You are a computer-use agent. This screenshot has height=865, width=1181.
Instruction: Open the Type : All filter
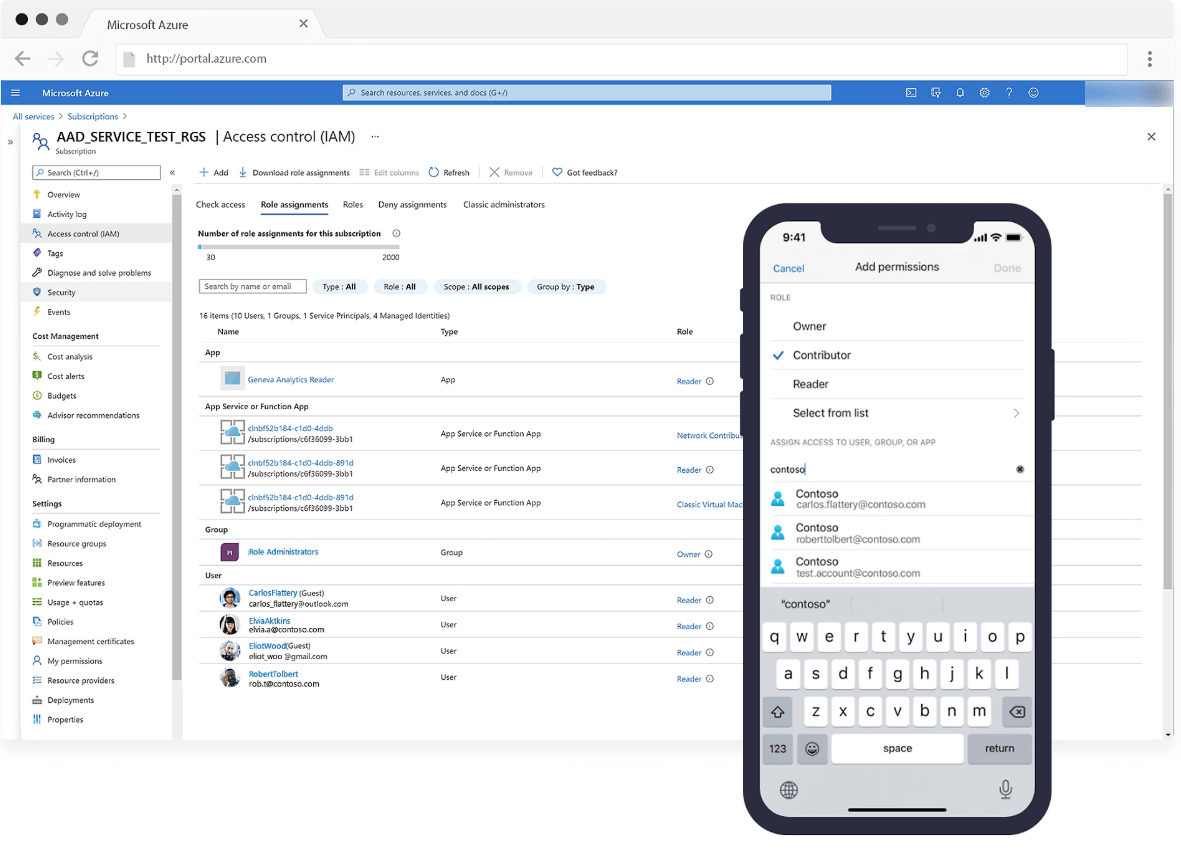coord(339,287)
